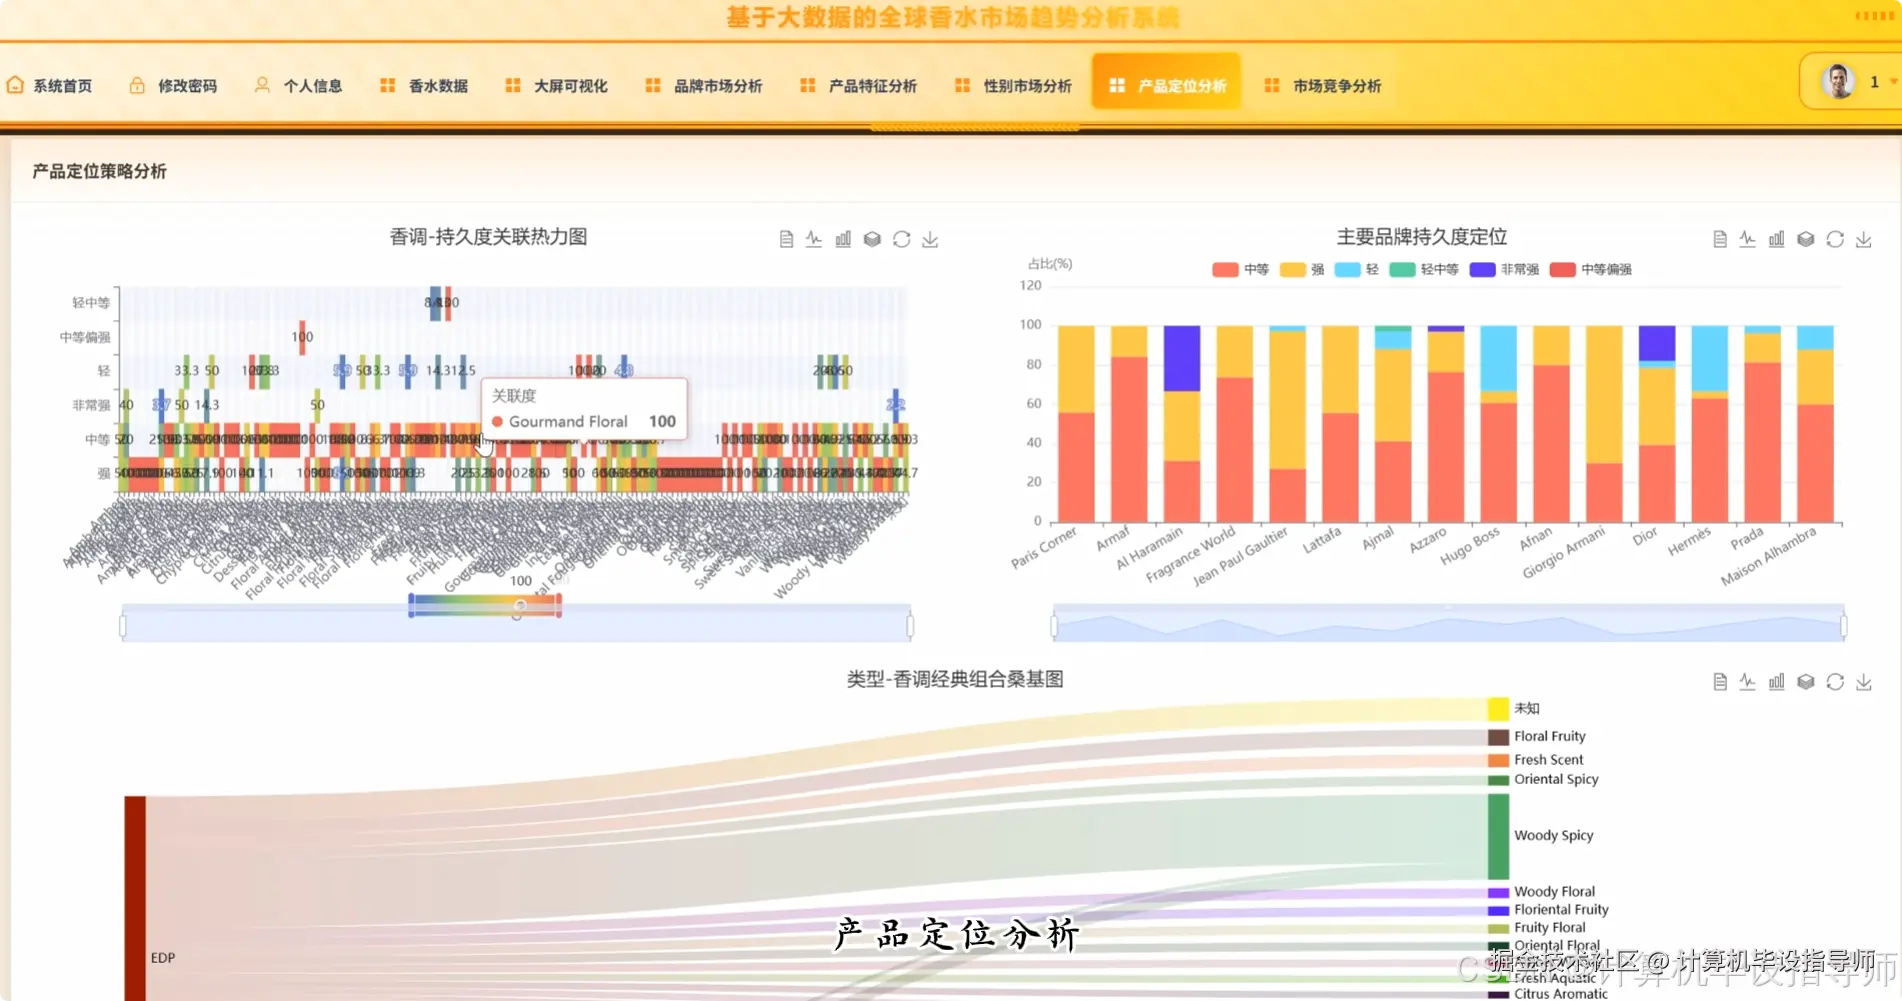The image size is (1902, 1001).
Task: Go to 系统首页
Action: 50,85
